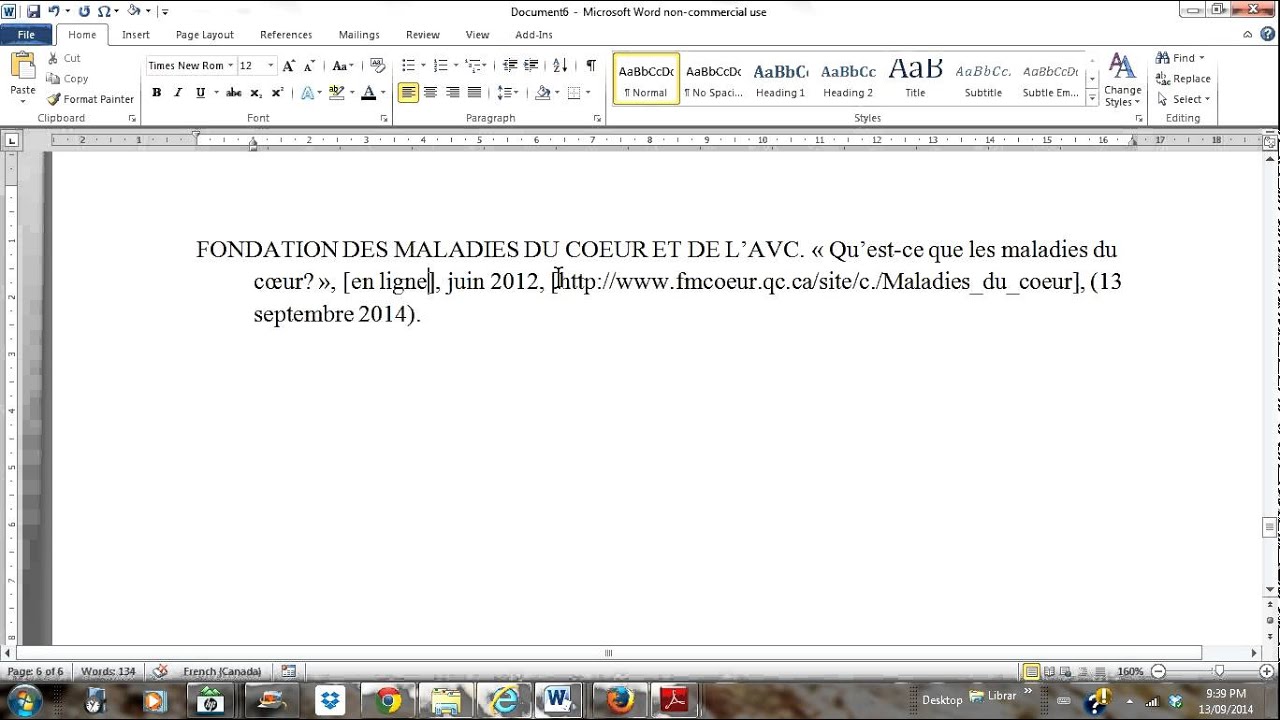Click the Align Text Right icon
This screenshot has width=1280, height=720.
(453, 93)
